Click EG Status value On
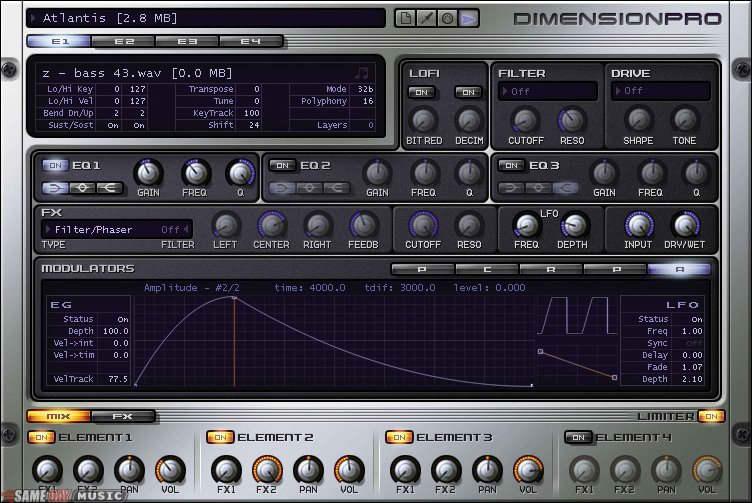Viewport: 752px width, 503px height. (x=123, y=319)
